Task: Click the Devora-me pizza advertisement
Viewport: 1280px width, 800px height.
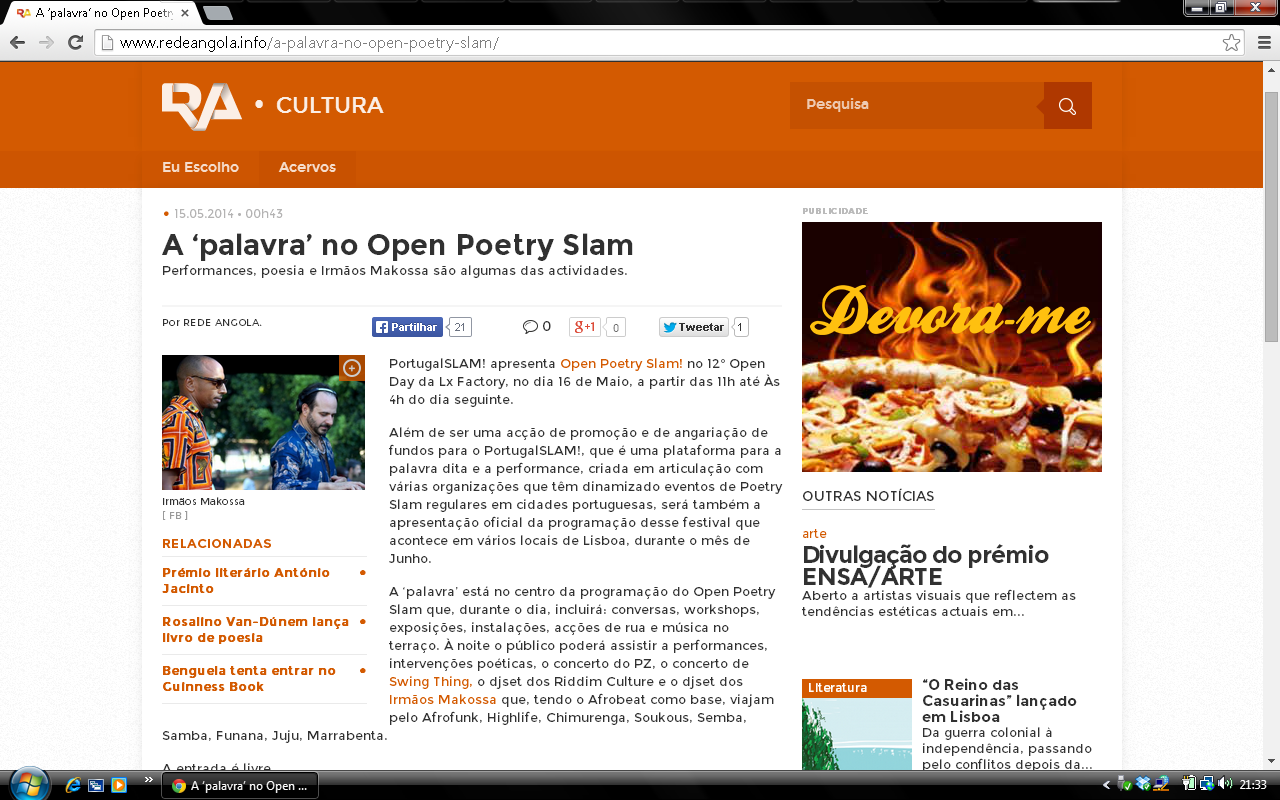Action: (951, 346)
